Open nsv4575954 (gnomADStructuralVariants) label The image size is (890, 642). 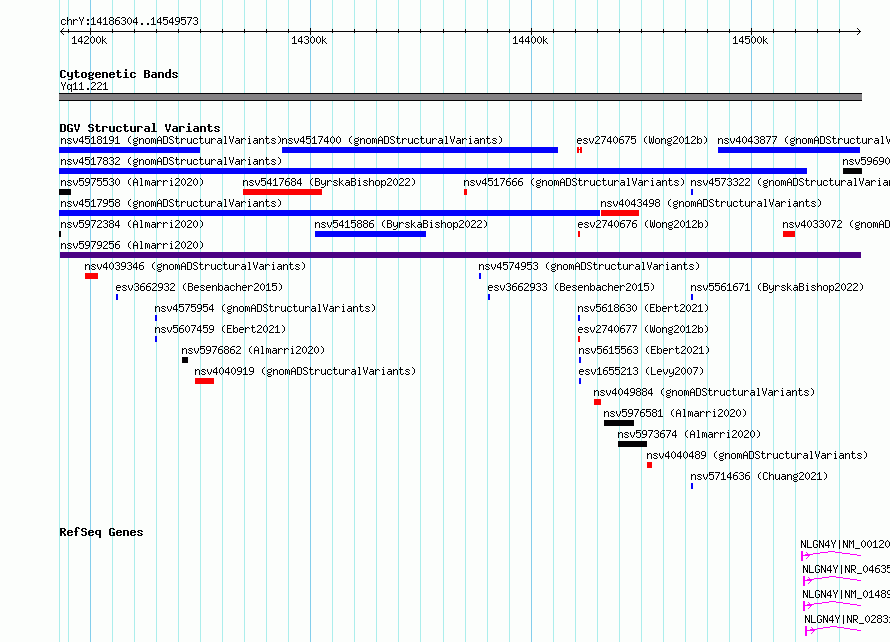tap(266, 308)
